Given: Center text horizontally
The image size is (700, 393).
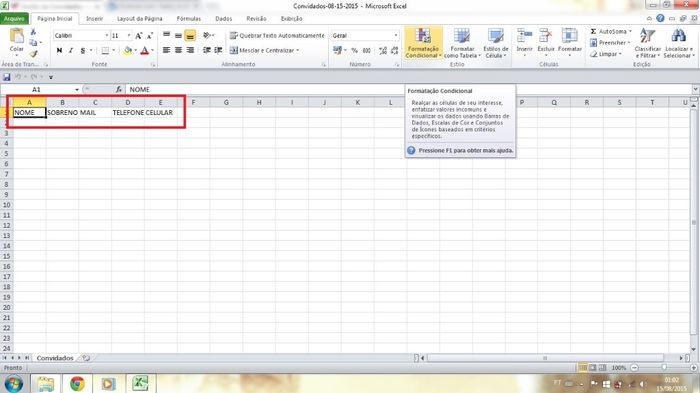Looking at the screenshot, I should pos(178,50).
